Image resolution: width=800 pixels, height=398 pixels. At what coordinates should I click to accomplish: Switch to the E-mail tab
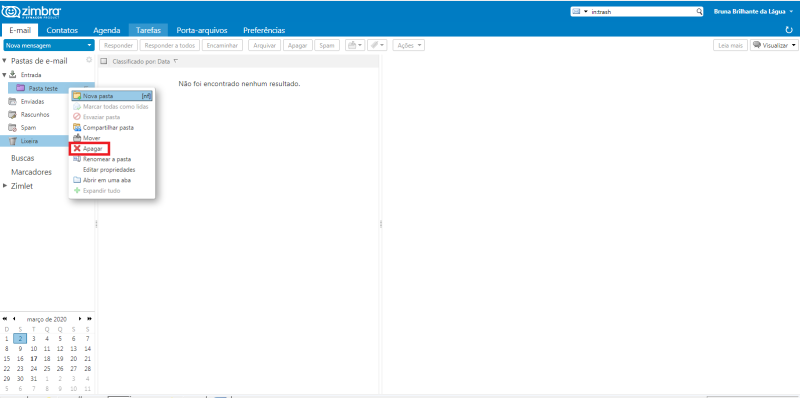pyautogui.click(x=20, y=30)
